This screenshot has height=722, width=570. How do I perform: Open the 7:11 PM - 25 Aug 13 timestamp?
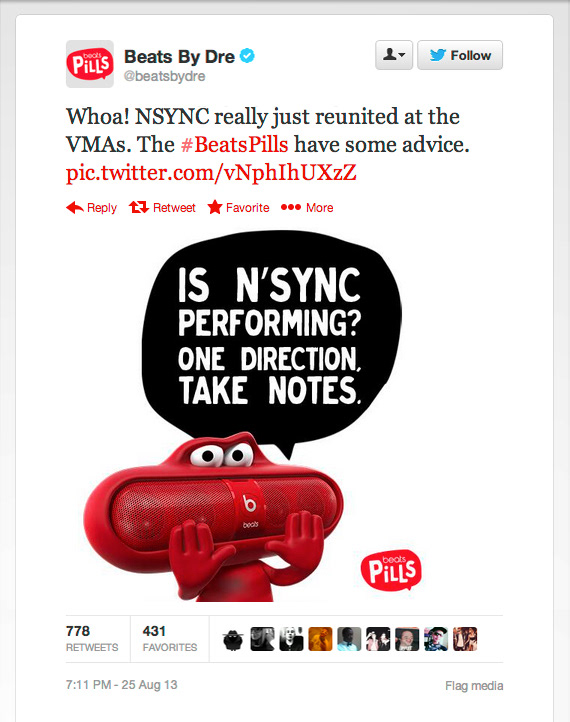[x=122, y=685]
